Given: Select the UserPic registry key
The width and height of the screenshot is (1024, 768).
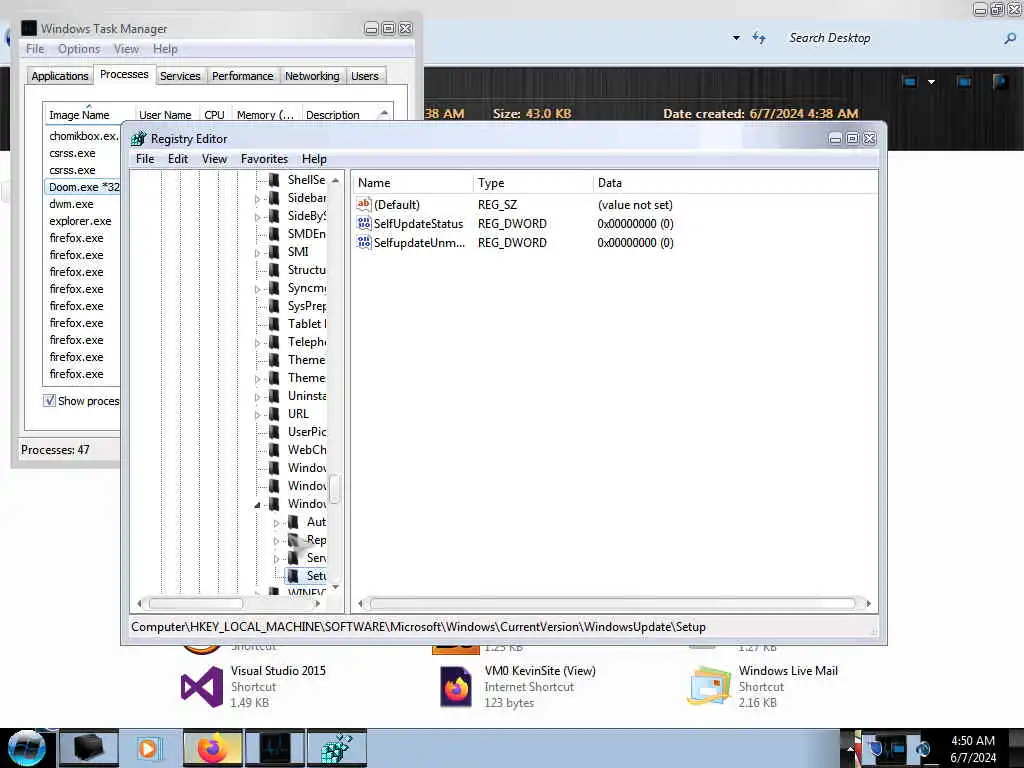Looking at the screenshot, I should coord(306,432).
